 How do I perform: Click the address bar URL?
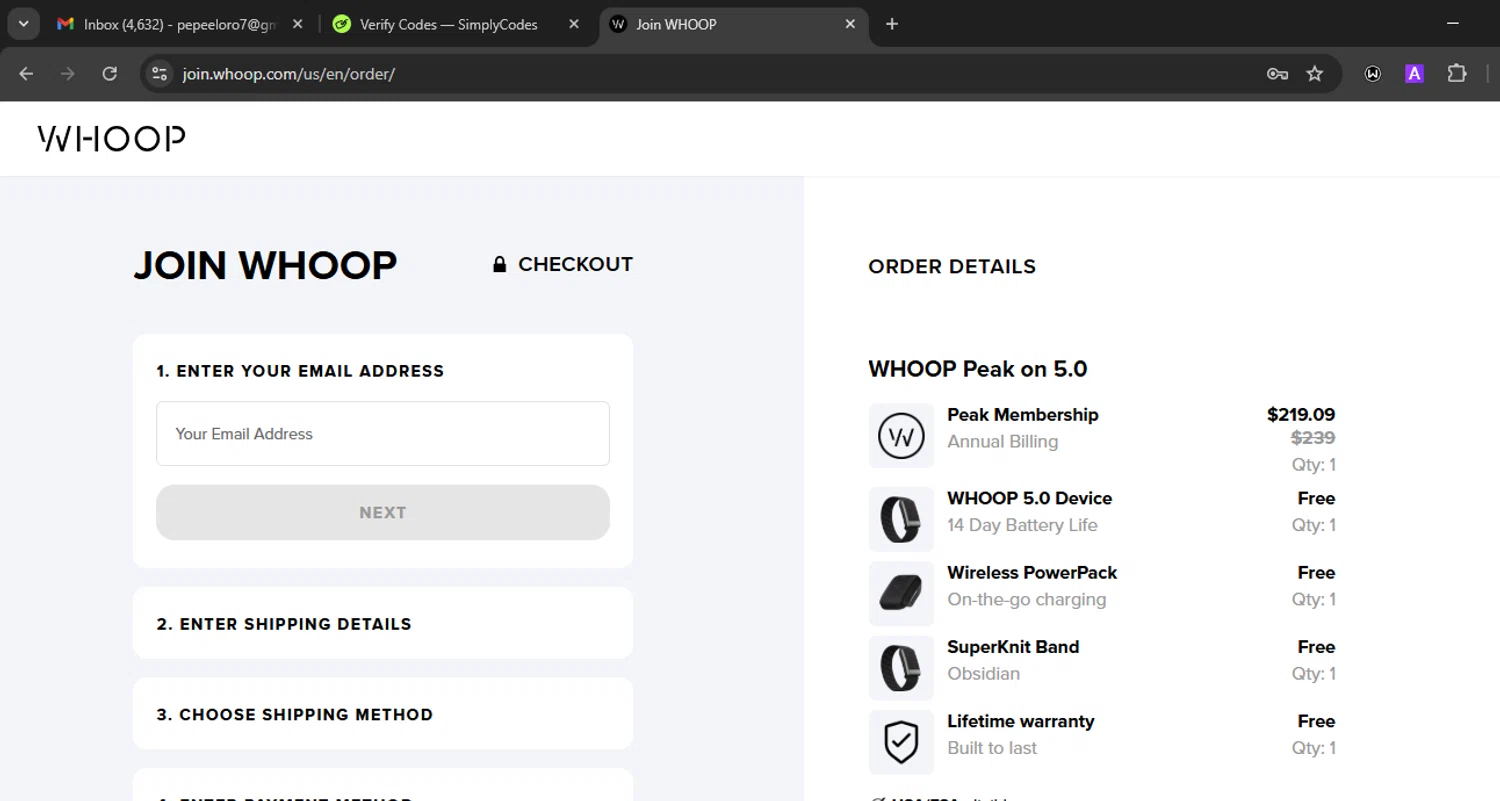click(x=289, y=74)
